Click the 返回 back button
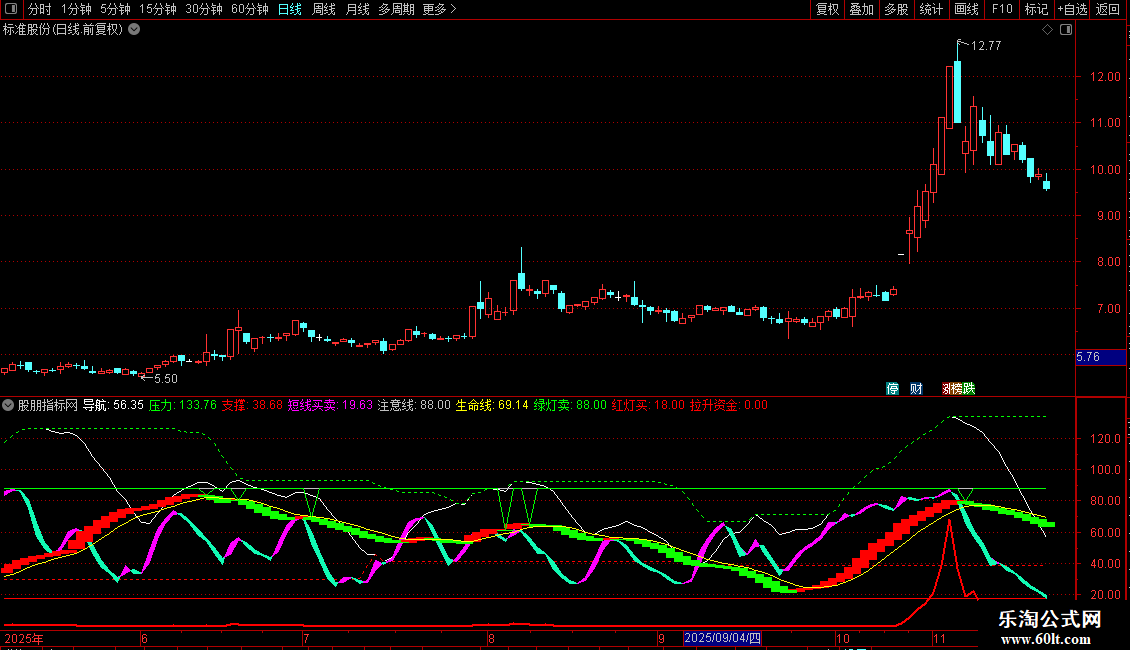The image size is (1130, 650). (1108, 9)
